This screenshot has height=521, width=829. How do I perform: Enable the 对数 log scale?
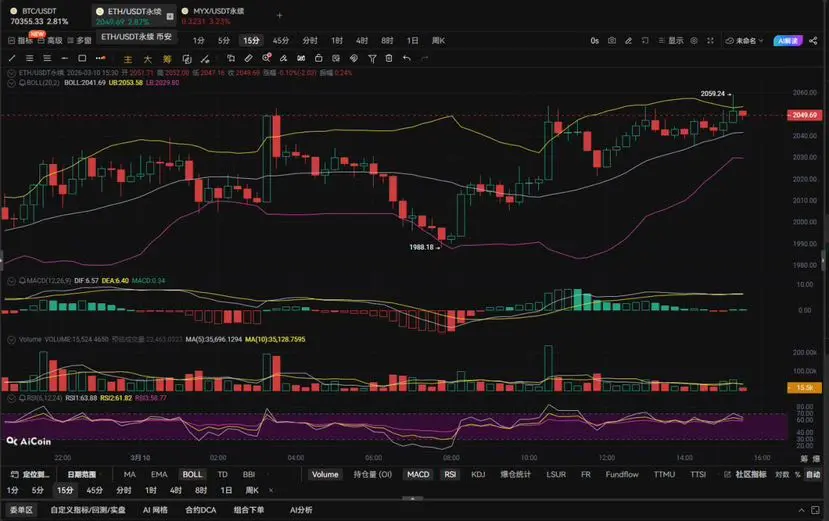pyautogui.click(x=782, y=474)
